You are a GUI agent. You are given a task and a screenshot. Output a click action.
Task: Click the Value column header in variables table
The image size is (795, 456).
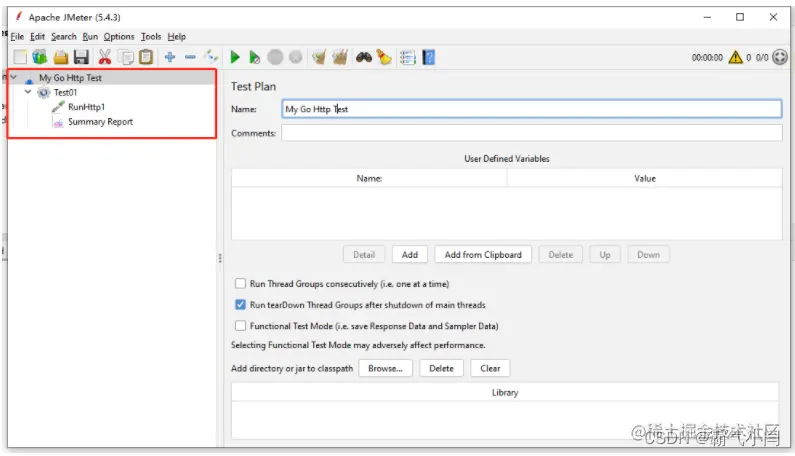tap(645, 179)
